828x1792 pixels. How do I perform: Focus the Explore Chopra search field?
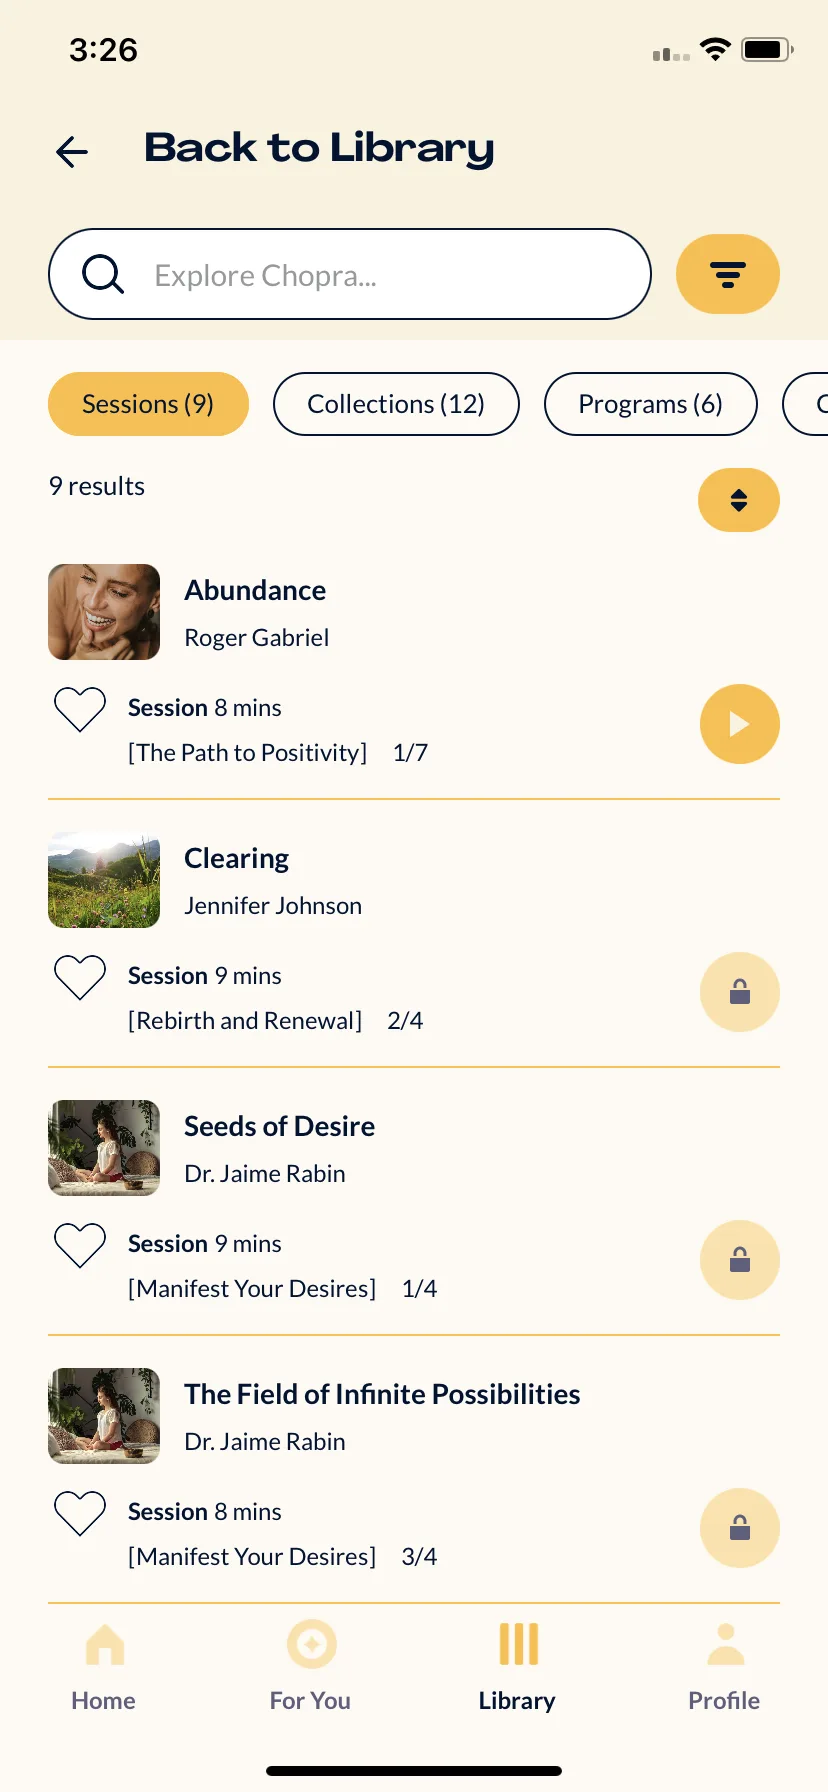tap(350, 274)
